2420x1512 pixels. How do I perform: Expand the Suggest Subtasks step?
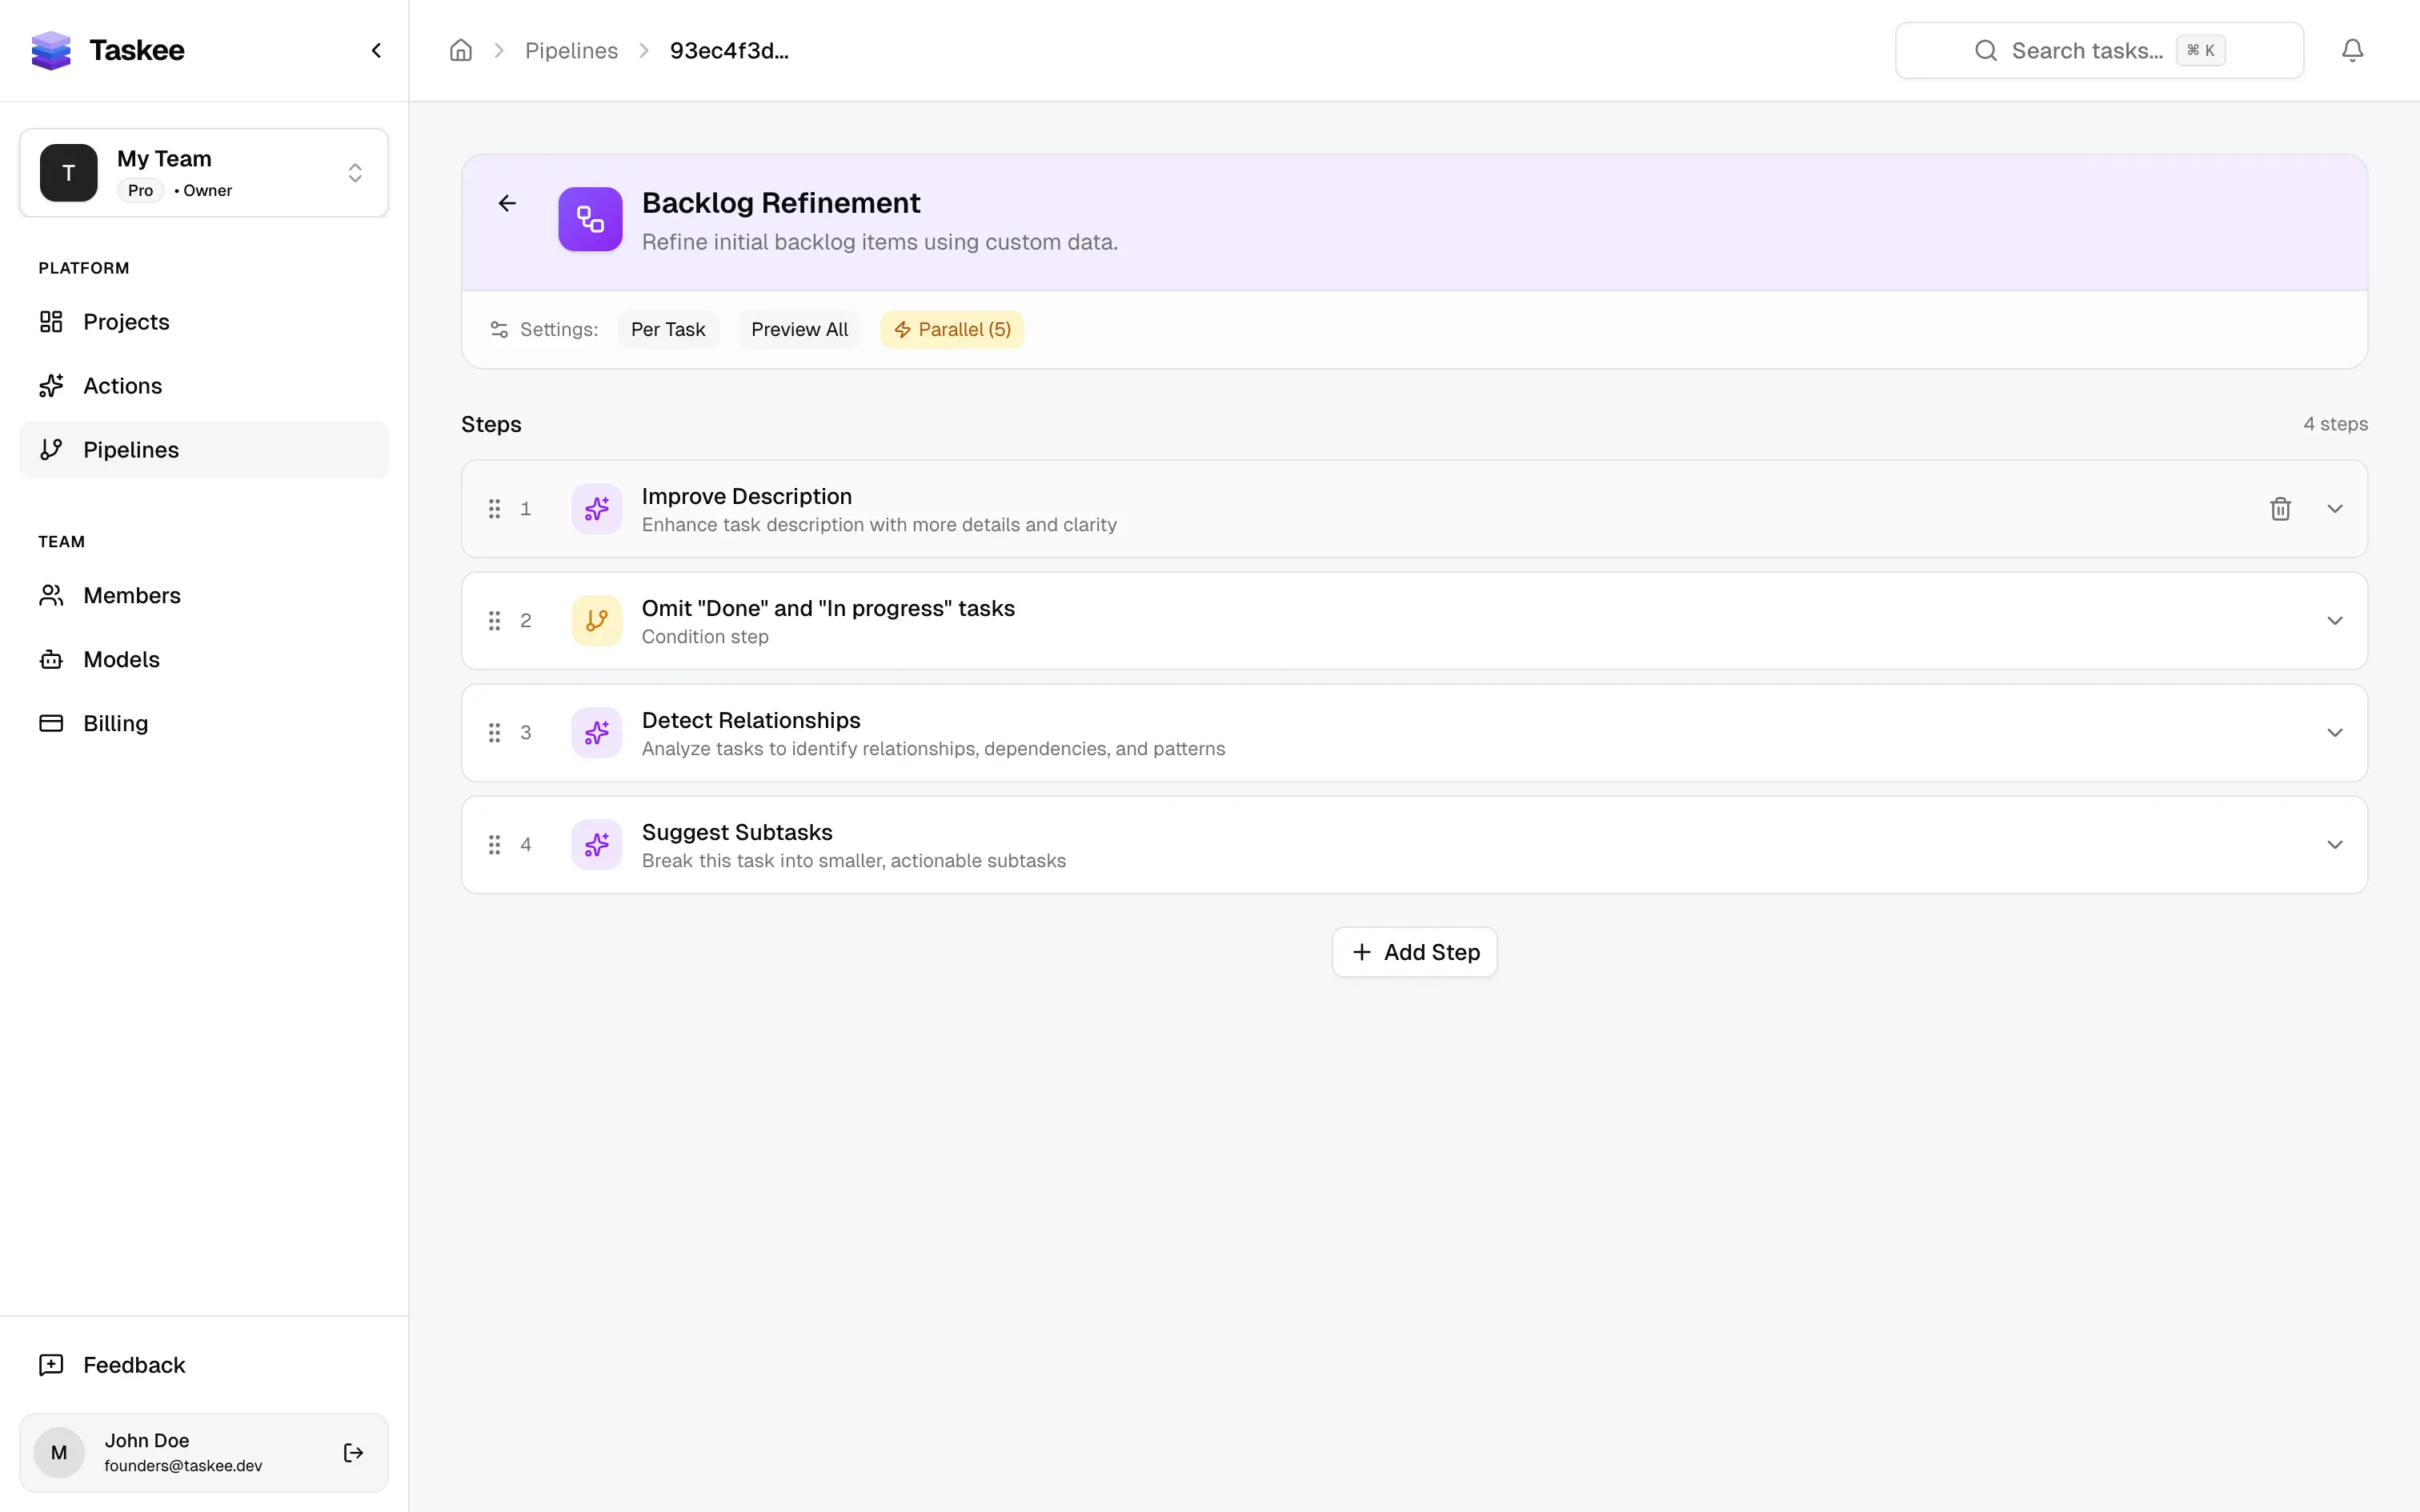click(x=2334, y=844)
